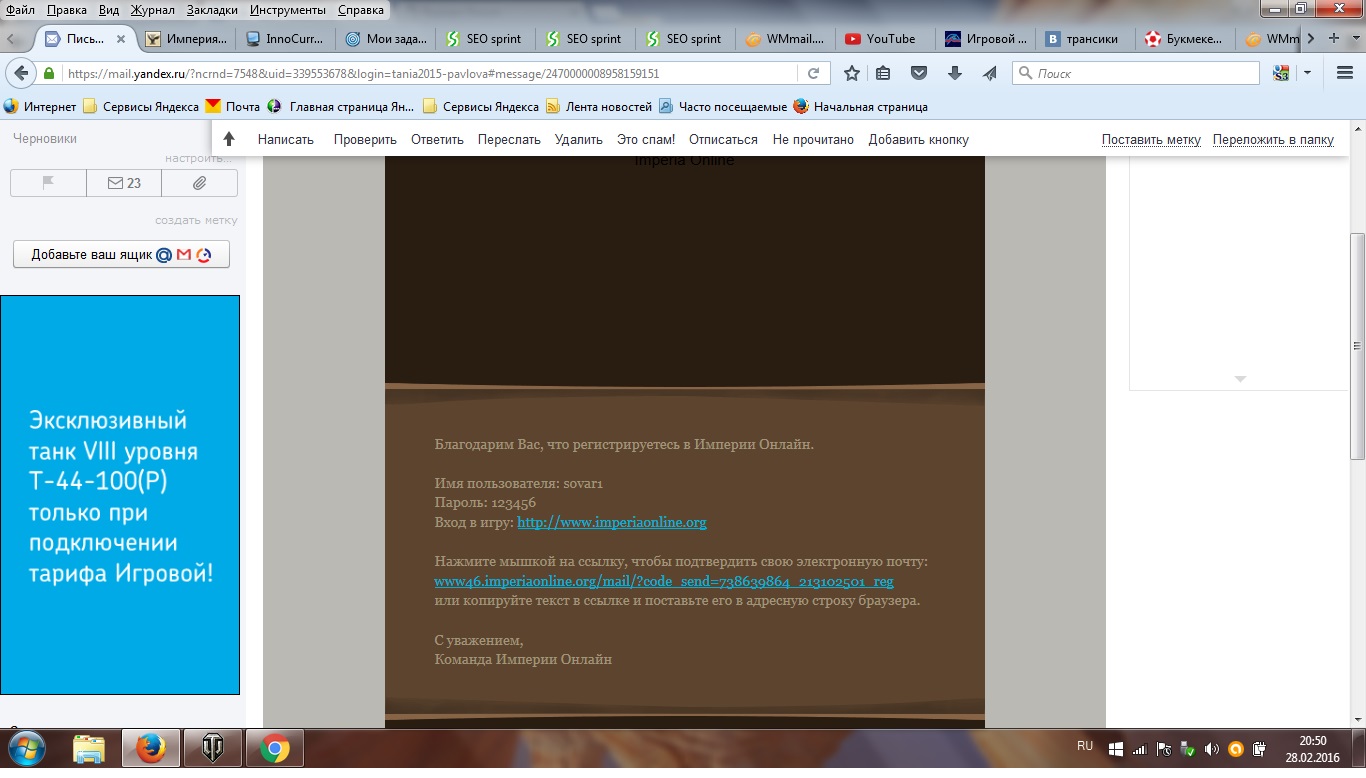Mark message with Это спам!
Image resolution: width=1366 pixels, height=778 pixels.
[x=646, y=140]
